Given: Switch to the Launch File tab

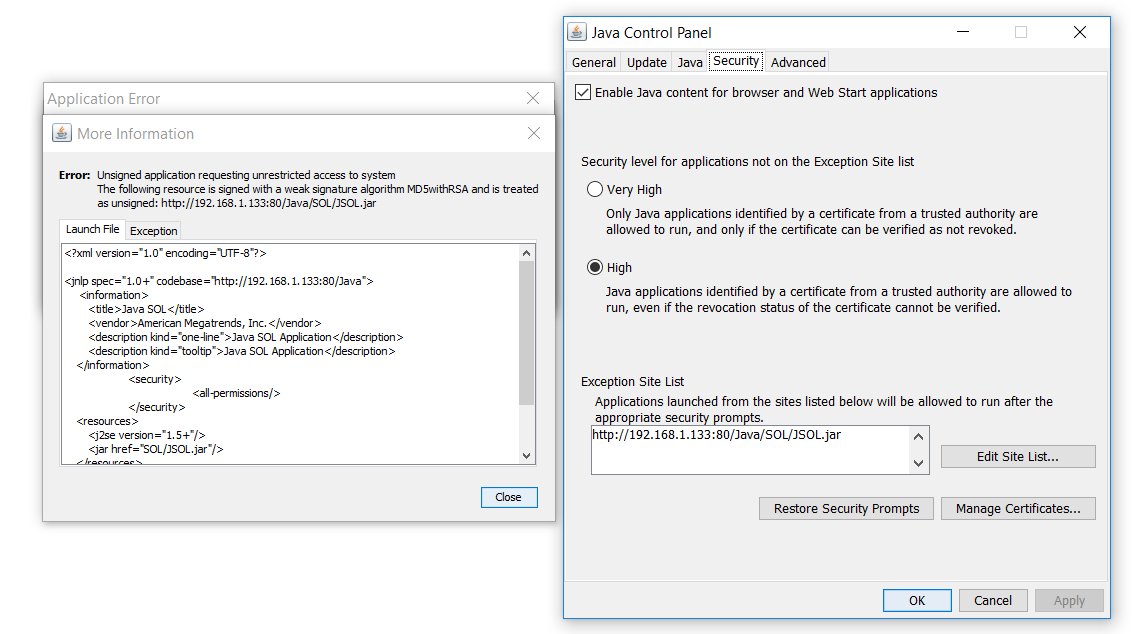Looking at the screenshot, I should (x=92, y=229).
